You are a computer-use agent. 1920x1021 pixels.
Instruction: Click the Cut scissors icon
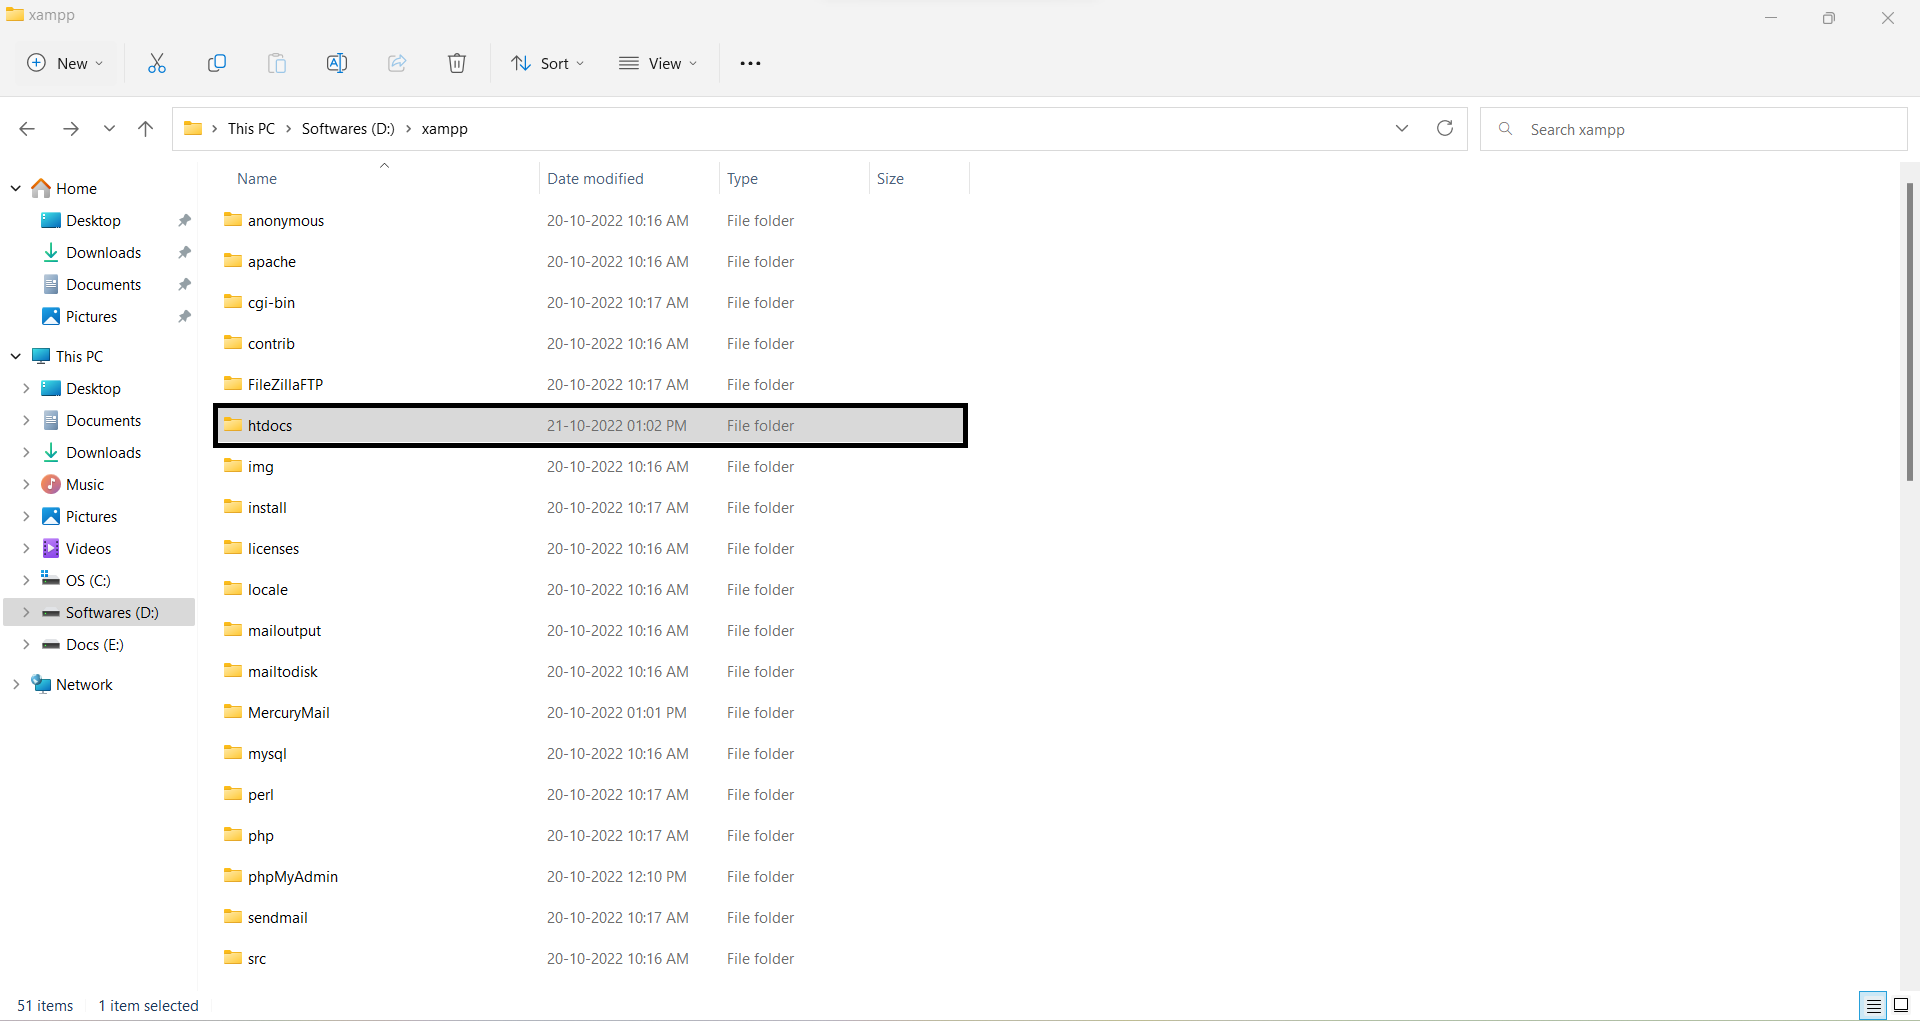157,63
